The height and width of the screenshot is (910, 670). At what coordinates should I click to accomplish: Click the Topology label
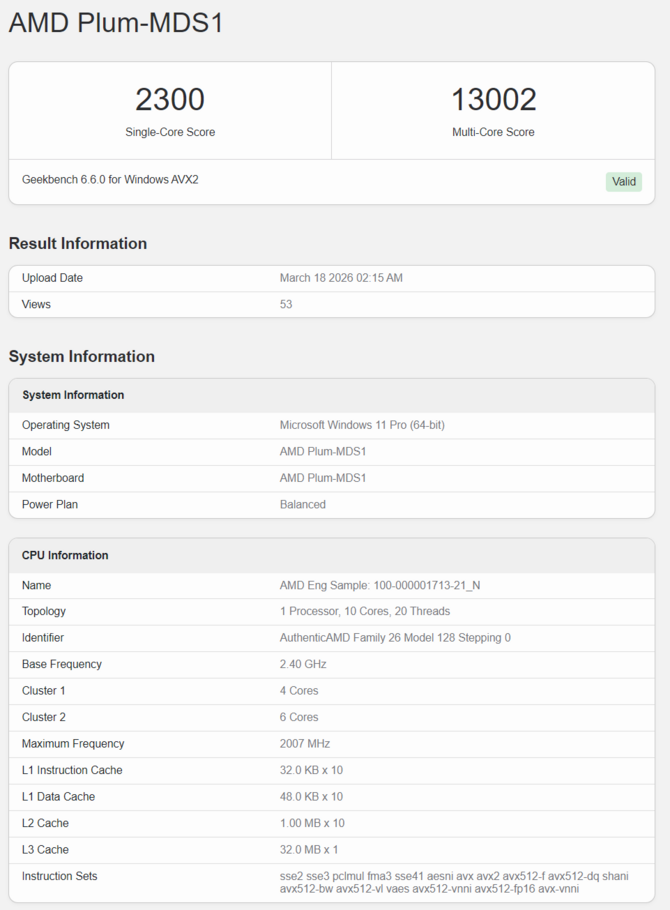click(x=44, y=611)
